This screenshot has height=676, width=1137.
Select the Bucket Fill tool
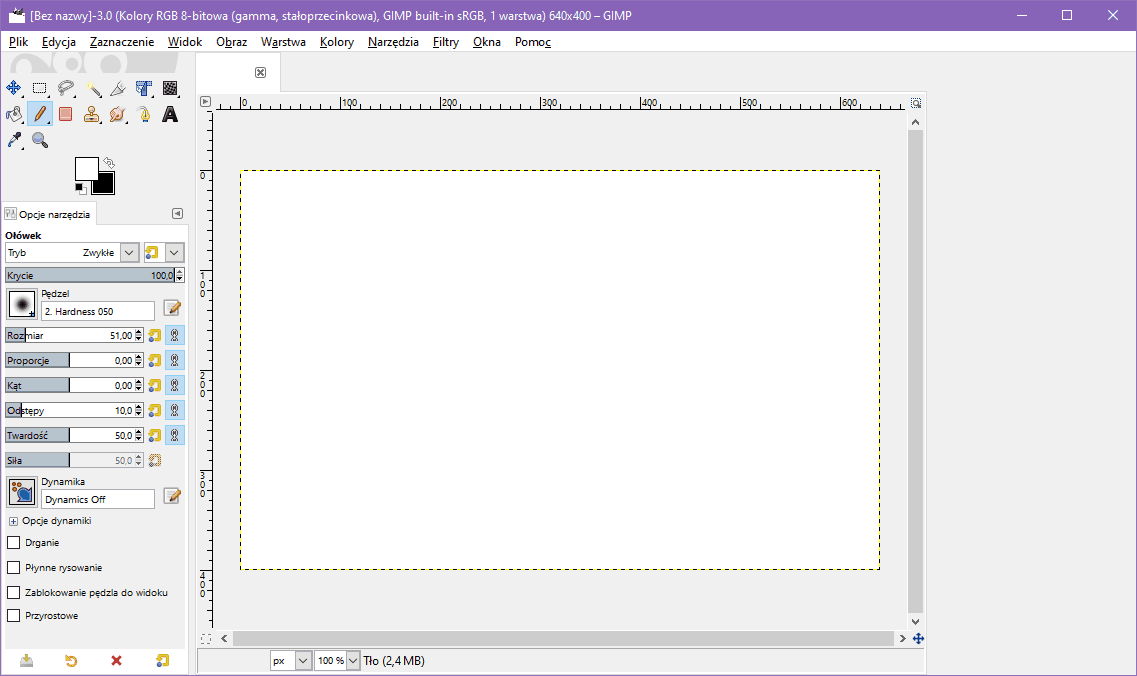(x=14, y=114)
